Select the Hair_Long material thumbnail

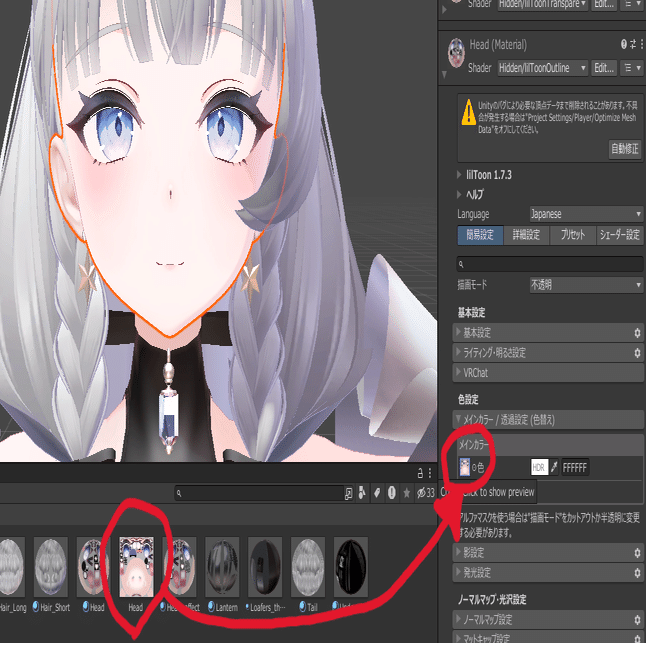pos(11,567)
